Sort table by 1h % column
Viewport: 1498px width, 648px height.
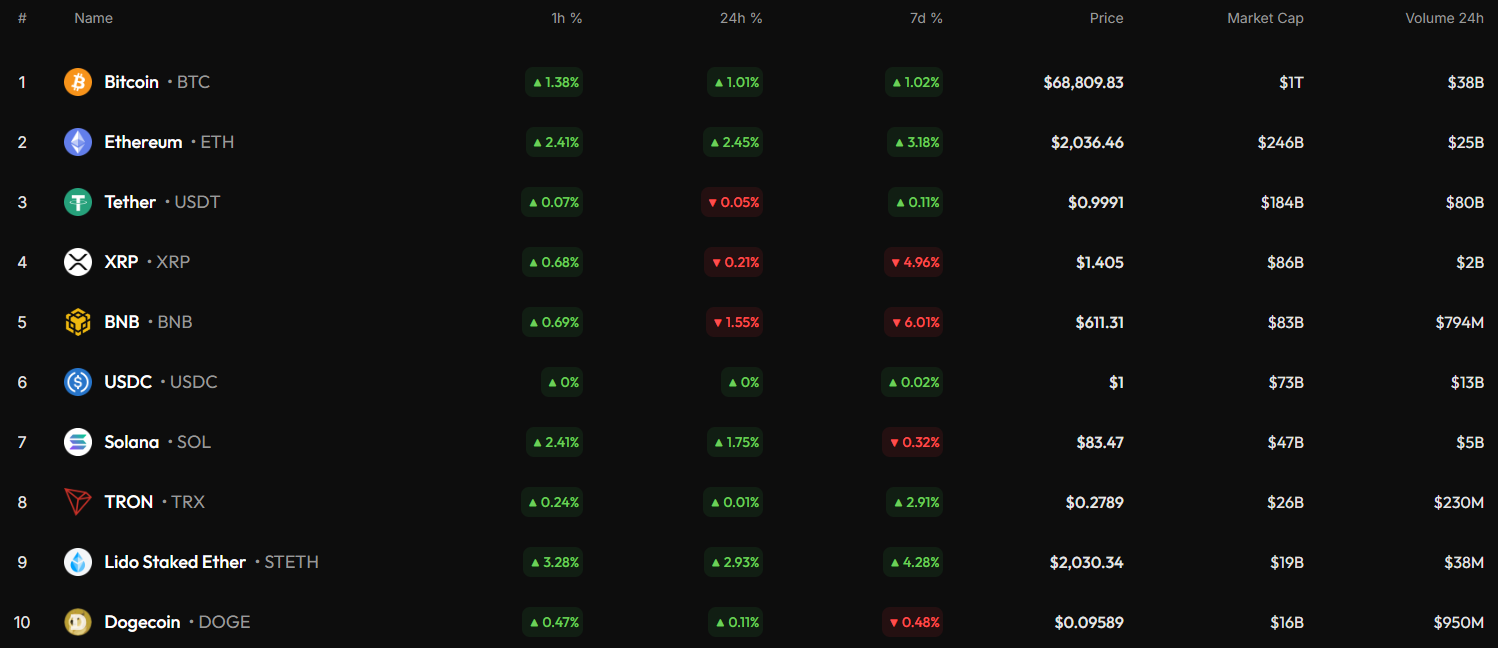[x=566, y=18]
